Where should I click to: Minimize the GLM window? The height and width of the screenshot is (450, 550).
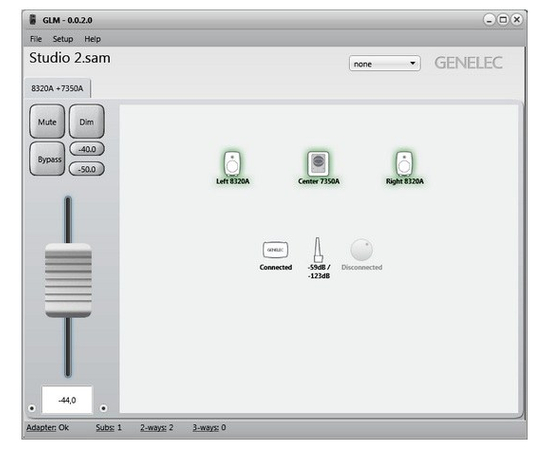click(x=489, y=19)
